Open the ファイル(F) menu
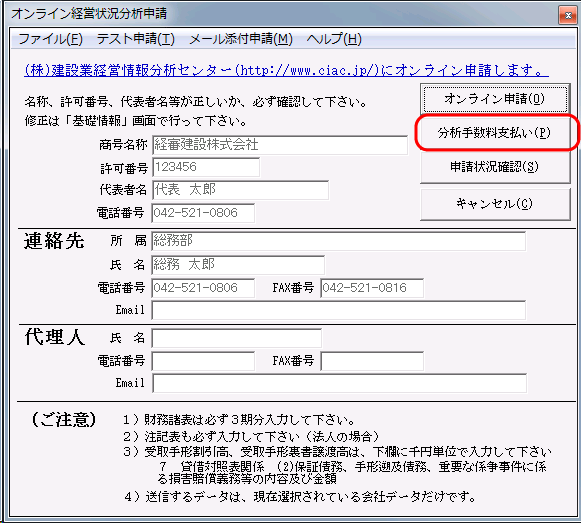 tap(50, 39)
